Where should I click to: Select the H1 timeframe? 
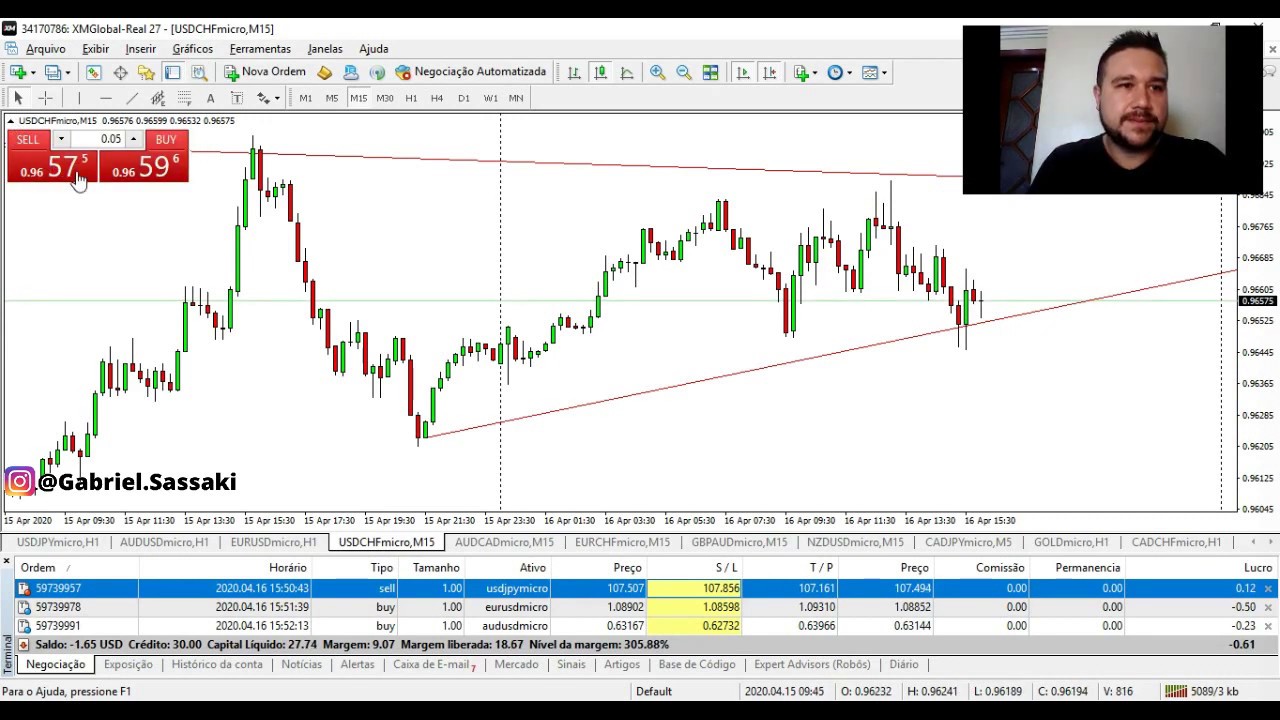tap(411, 98)
